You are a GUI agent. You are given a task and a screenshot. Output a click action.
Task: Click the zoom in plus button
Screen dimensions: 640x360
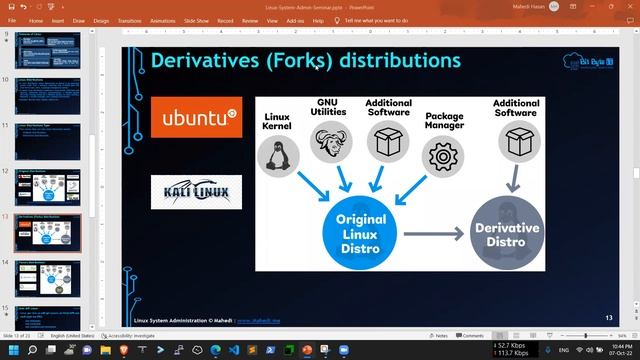[x=611, y=336]
